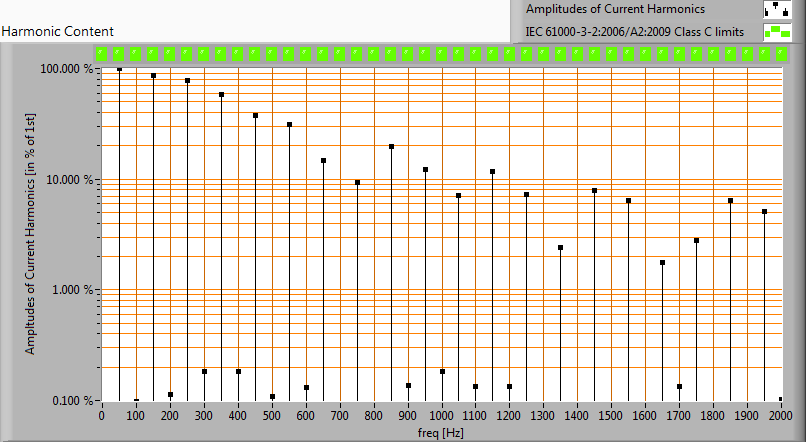Click the 0.100 % y-axis minimum value
The image size is (806, 442).
70,401
